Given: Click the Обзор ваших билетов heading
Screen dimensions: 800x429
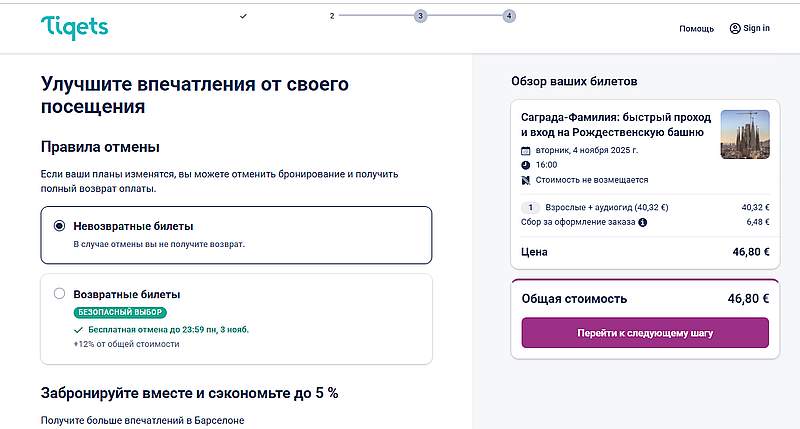Looking at the screenshot, I should pyautogui.click(x=574, y=82).
